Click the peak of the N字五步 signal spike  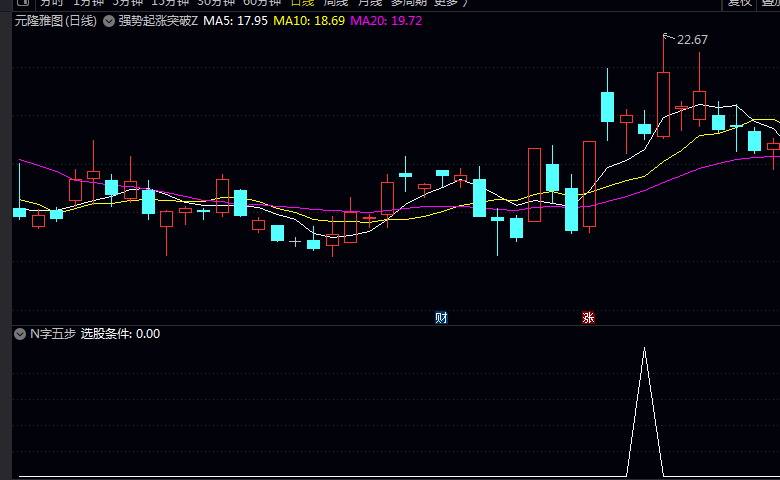(645, 348)
